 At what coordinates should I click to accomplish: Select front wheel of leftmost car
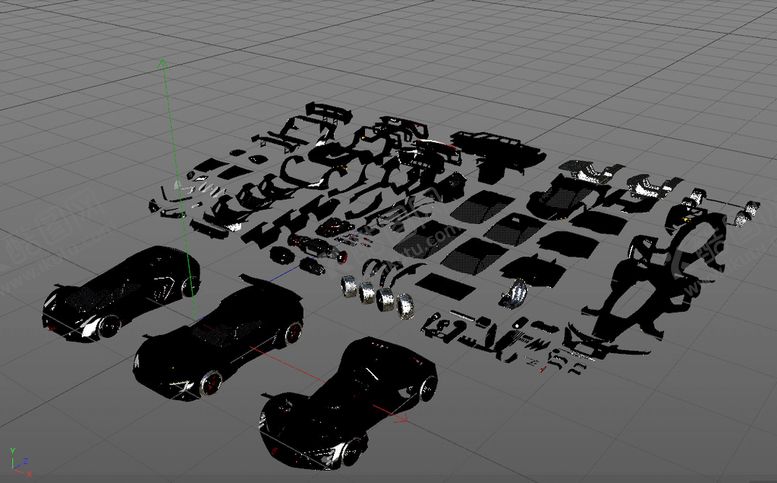108,326
